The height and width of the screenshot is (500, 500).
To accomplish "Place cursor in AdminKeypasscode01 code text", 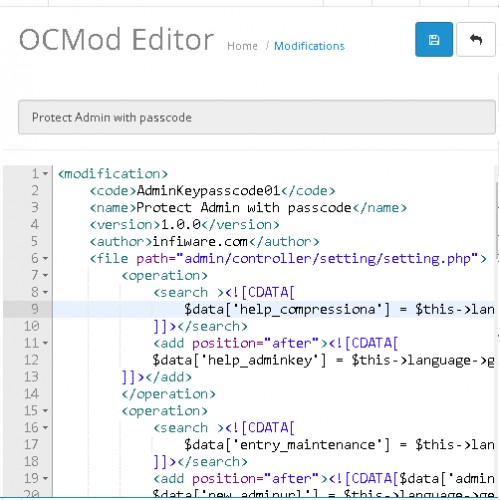I will coord(209,191).
